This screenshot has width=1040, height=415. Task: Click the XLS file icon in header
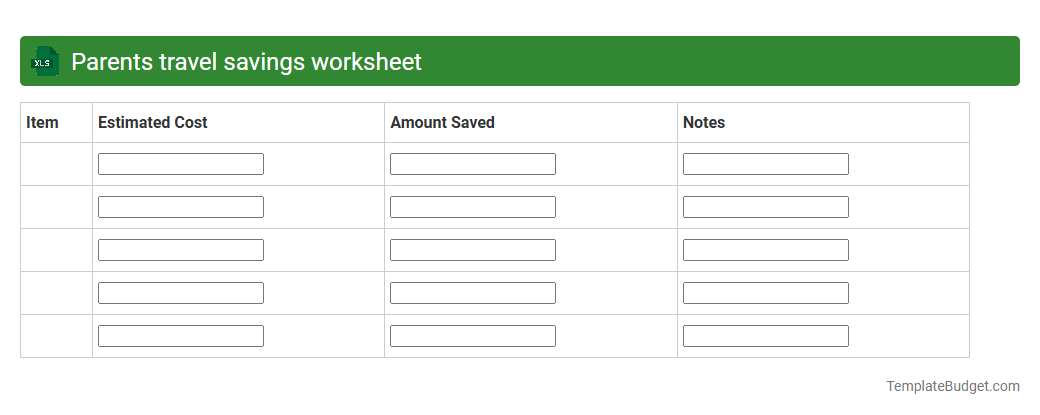(x=44, y=61)
